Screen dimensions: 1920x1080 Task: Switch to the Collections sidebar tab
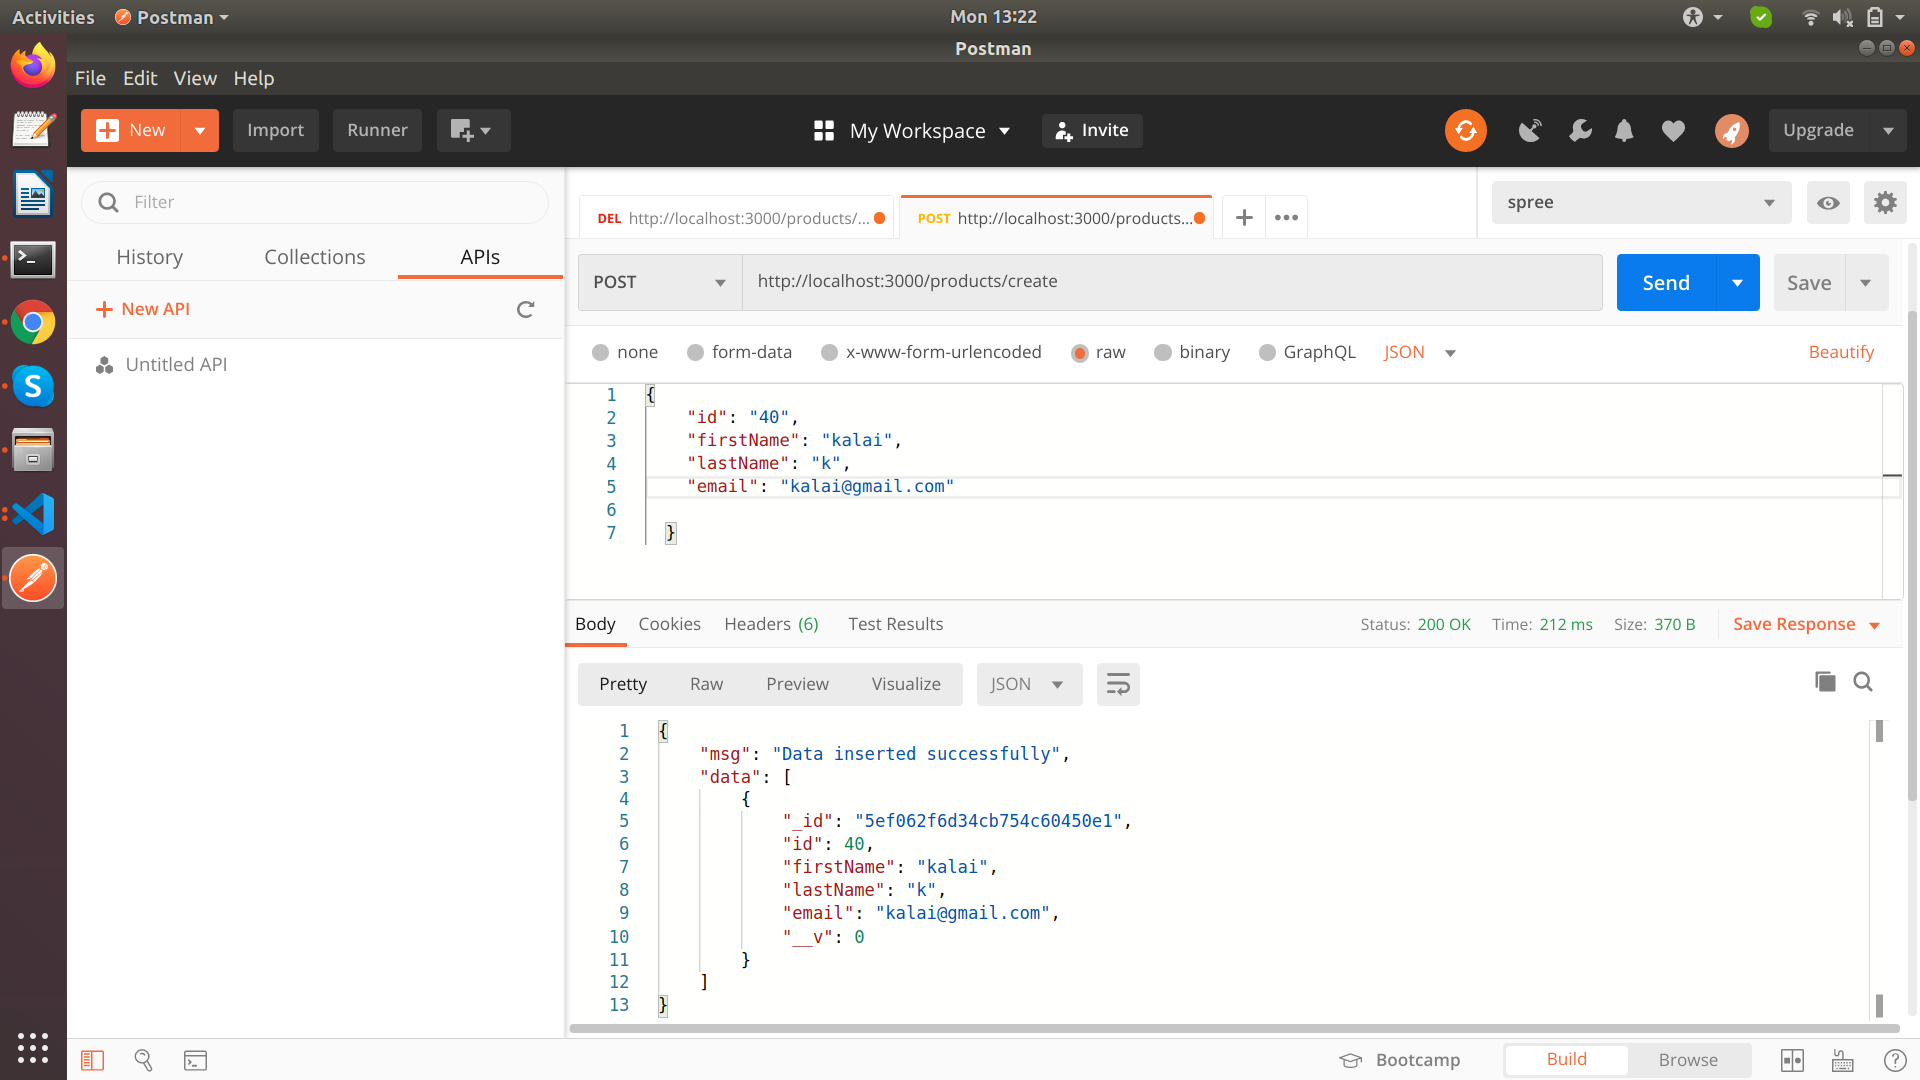(314, 258)
